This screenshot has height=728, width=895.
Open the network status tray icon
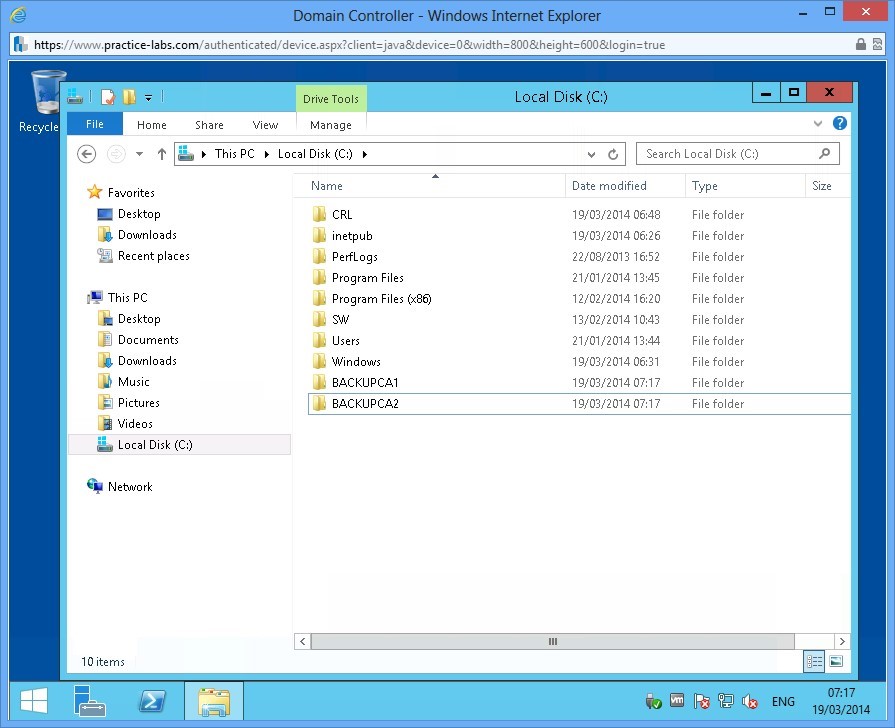[726, 701]
